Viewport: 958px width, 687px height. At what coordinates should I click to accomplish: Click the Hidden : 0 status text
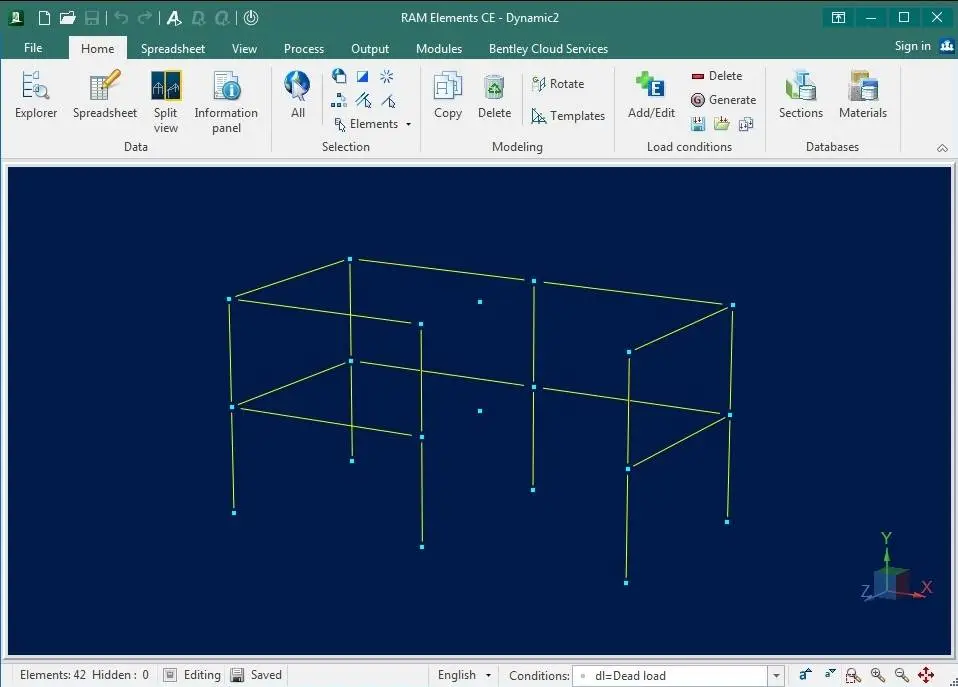(x=120, y=675)
